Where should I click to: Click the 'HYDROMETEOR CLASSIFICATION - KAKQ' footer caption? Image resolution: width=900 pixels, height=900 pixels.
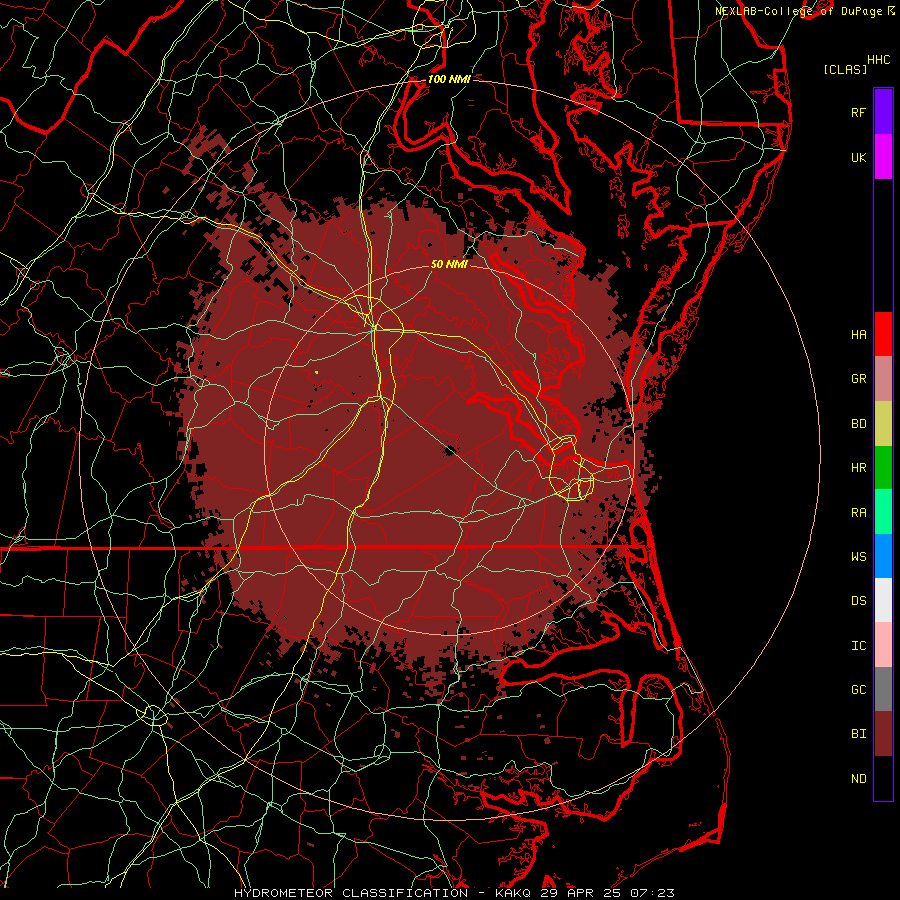click(383, 893)
